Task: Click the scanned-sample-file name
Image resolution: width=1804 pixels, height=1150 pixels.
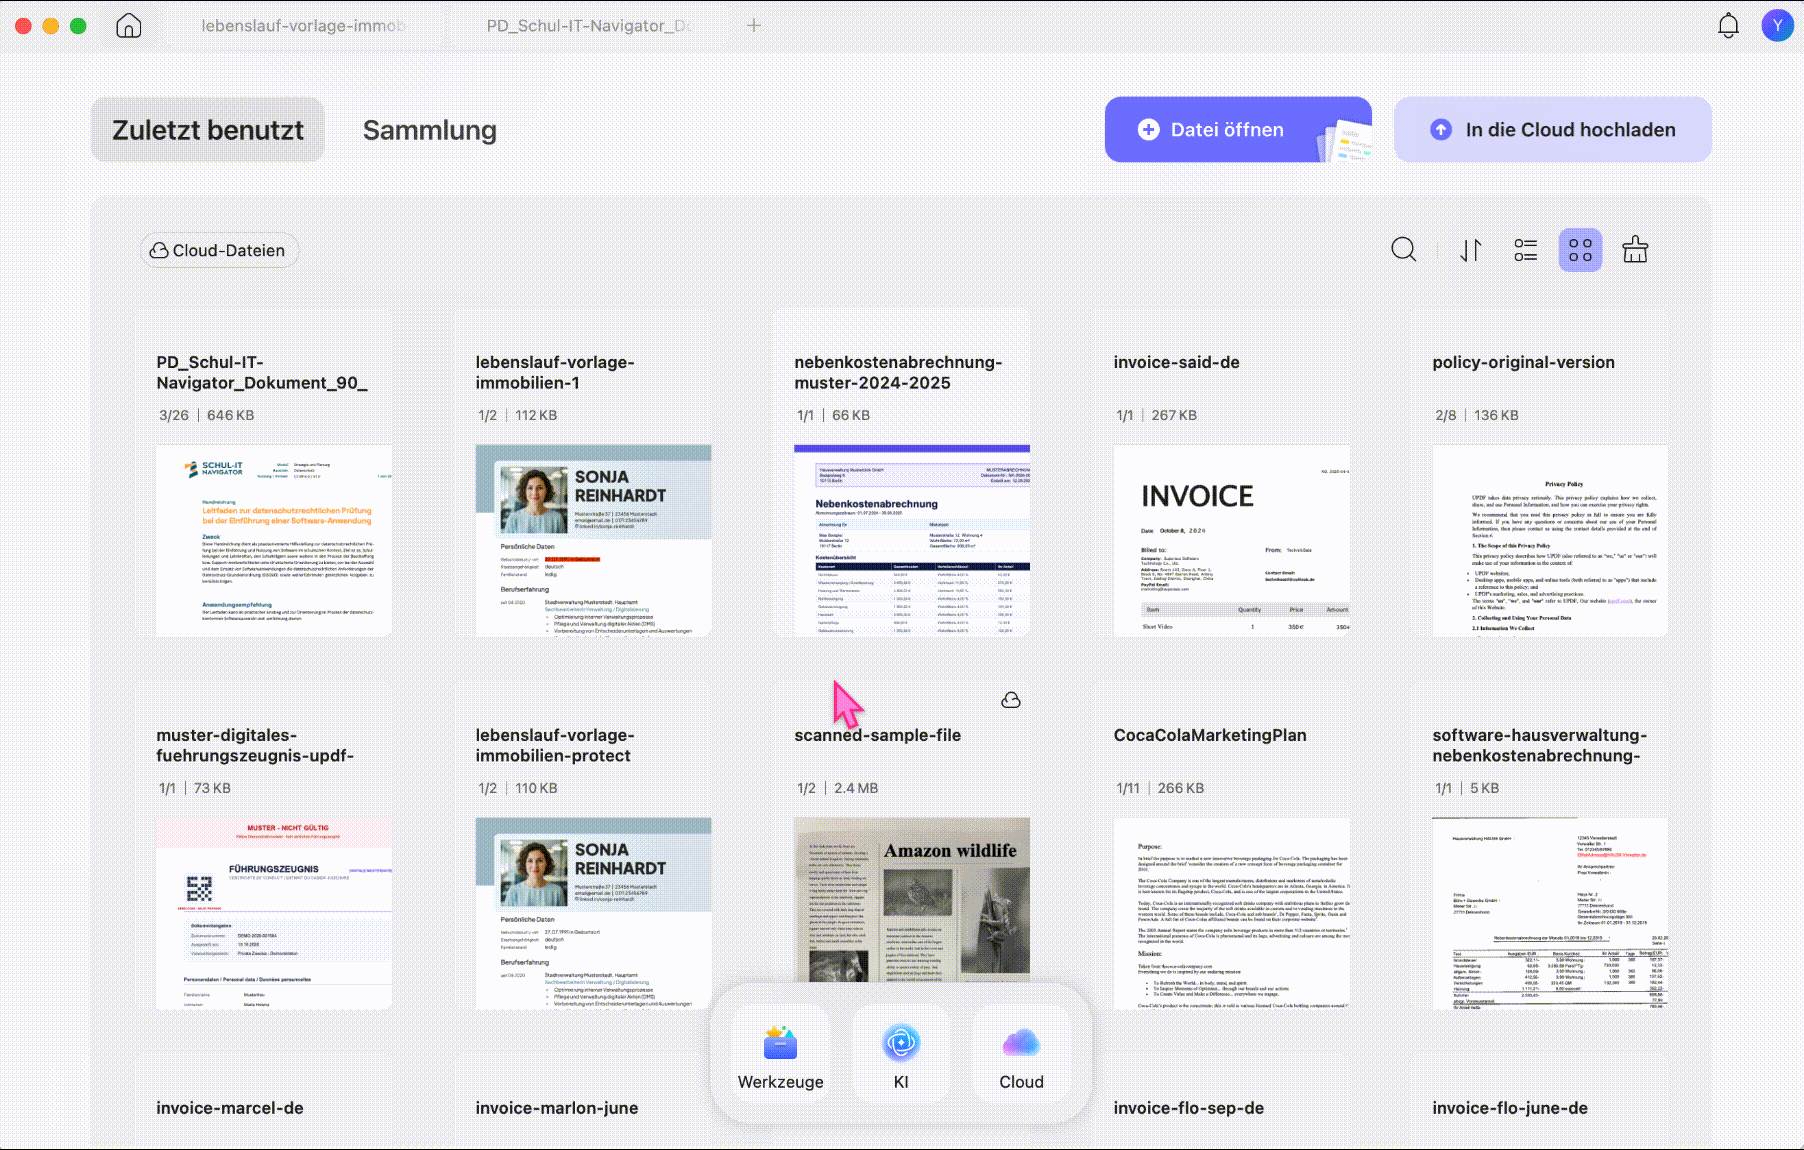Action: tap(878, 735)
